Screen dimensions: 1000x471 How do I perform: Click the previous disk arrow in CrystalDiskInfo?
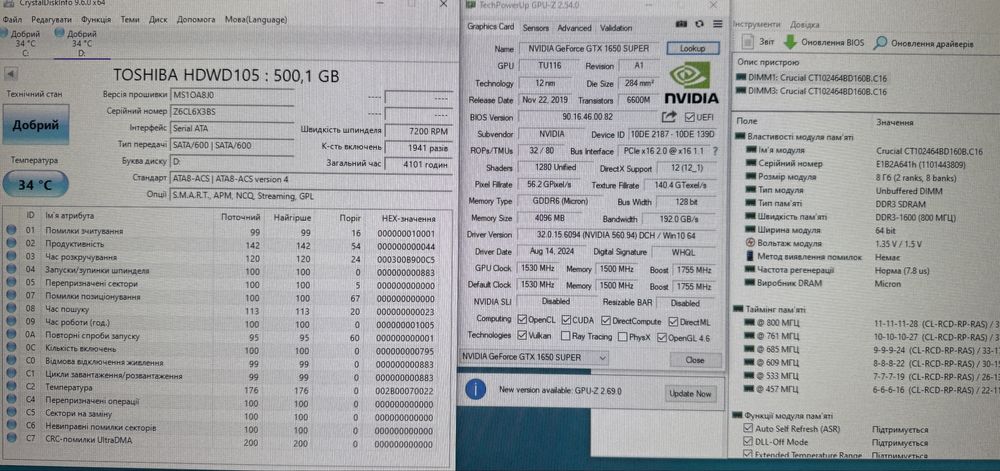(10, 74)
